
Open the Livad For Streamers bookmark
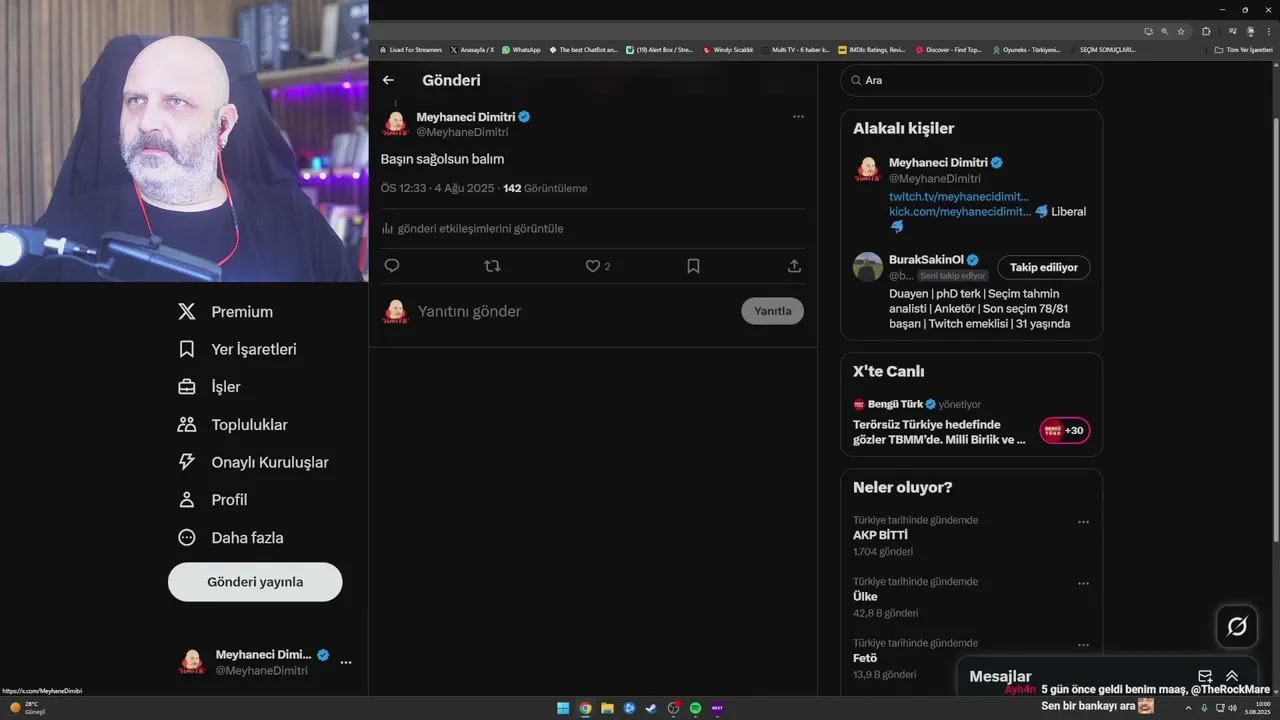[410, 49]
